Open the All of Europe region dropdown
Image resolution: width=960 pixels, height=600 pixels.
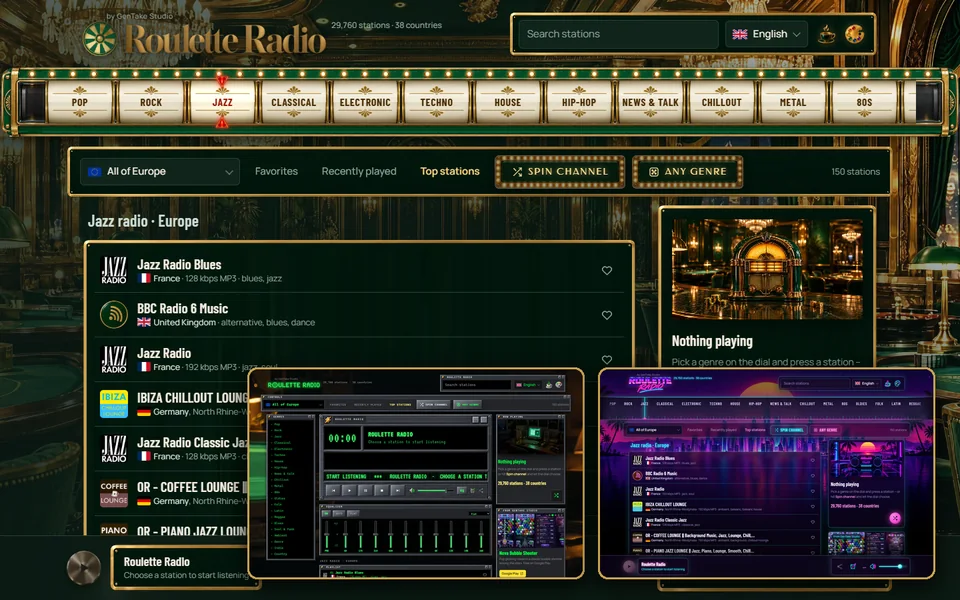(x=160, y=171)
